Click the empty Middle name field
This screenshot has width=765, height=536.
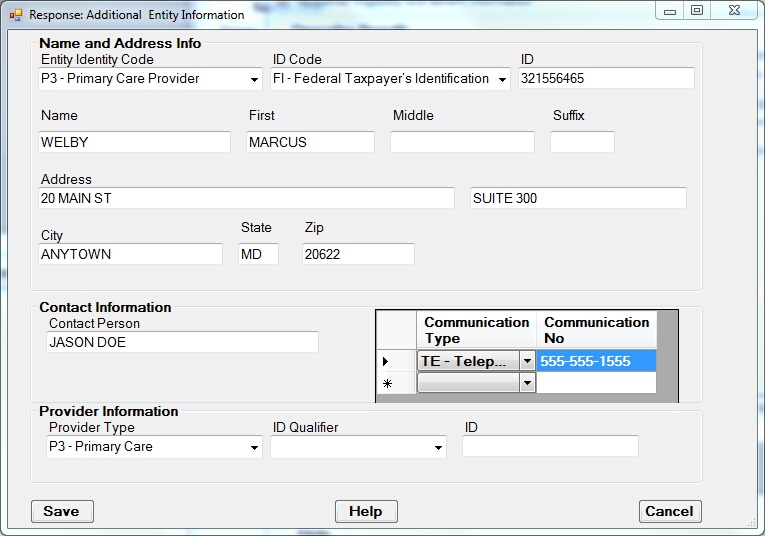462,142
